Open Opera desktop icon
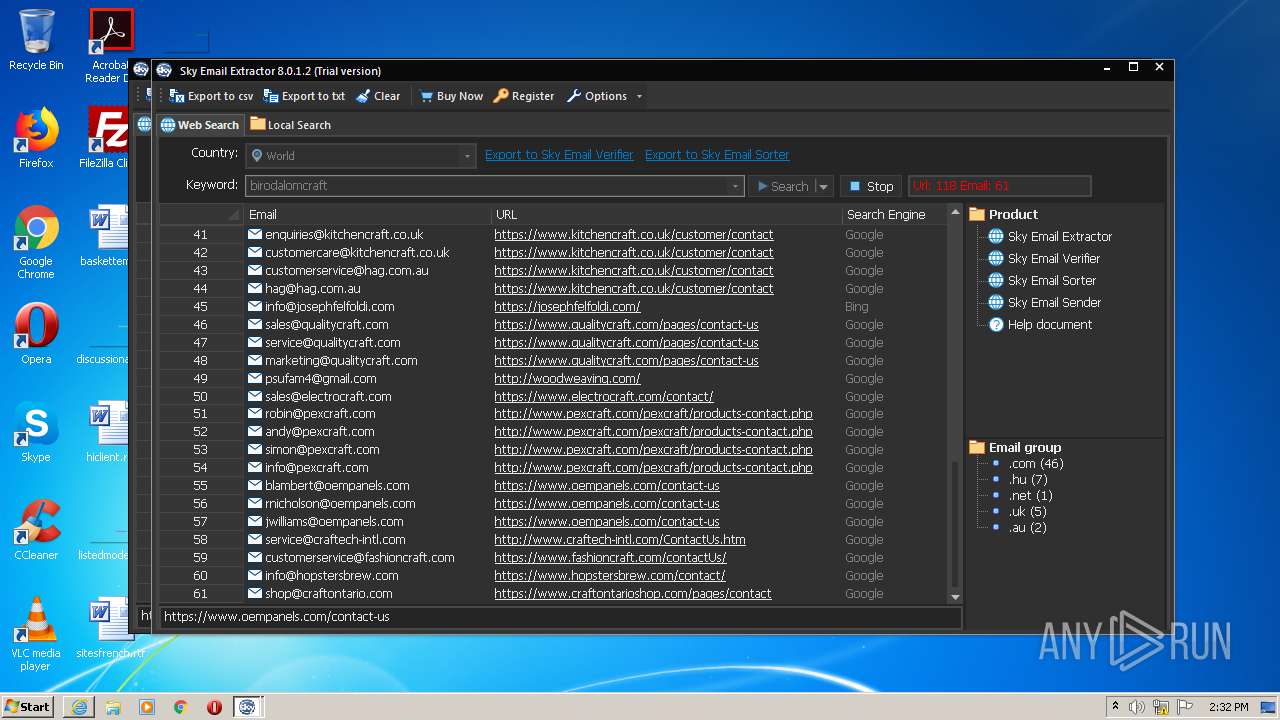This screenshot has height=720, width=1280. [x=36, y=334]
